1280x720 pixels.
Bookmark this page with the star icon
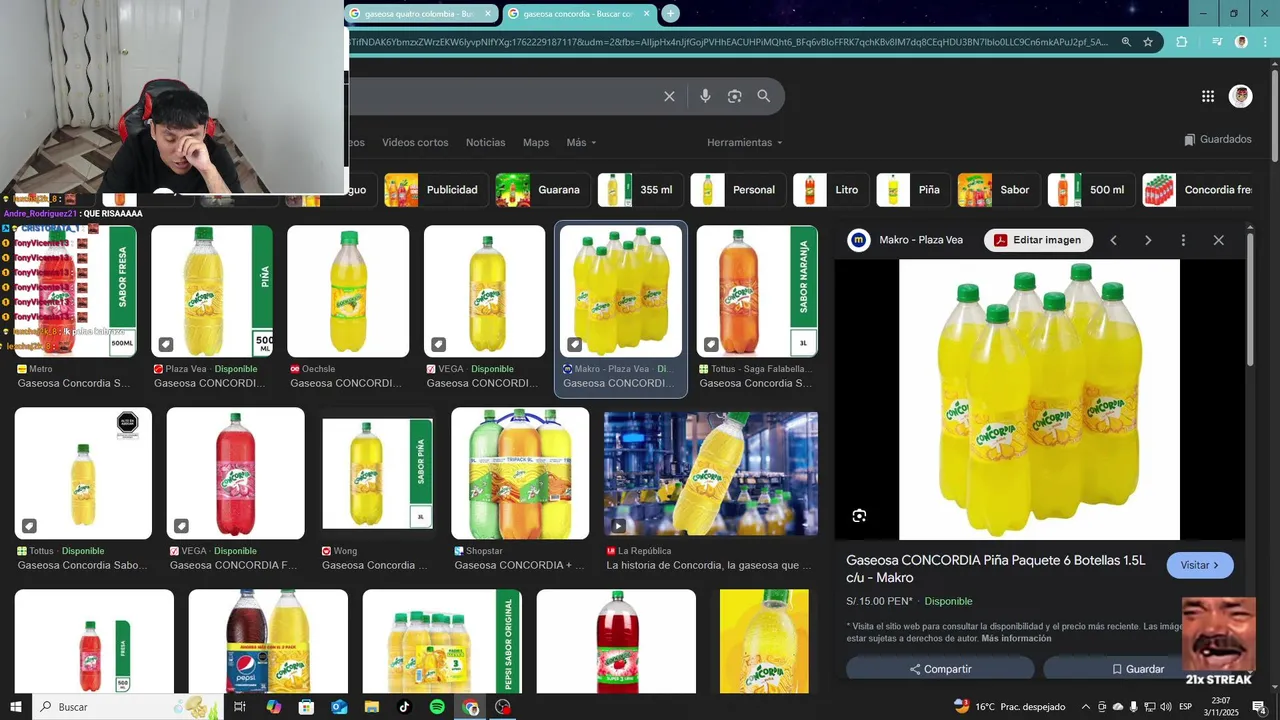click(x=1148, y=42)
